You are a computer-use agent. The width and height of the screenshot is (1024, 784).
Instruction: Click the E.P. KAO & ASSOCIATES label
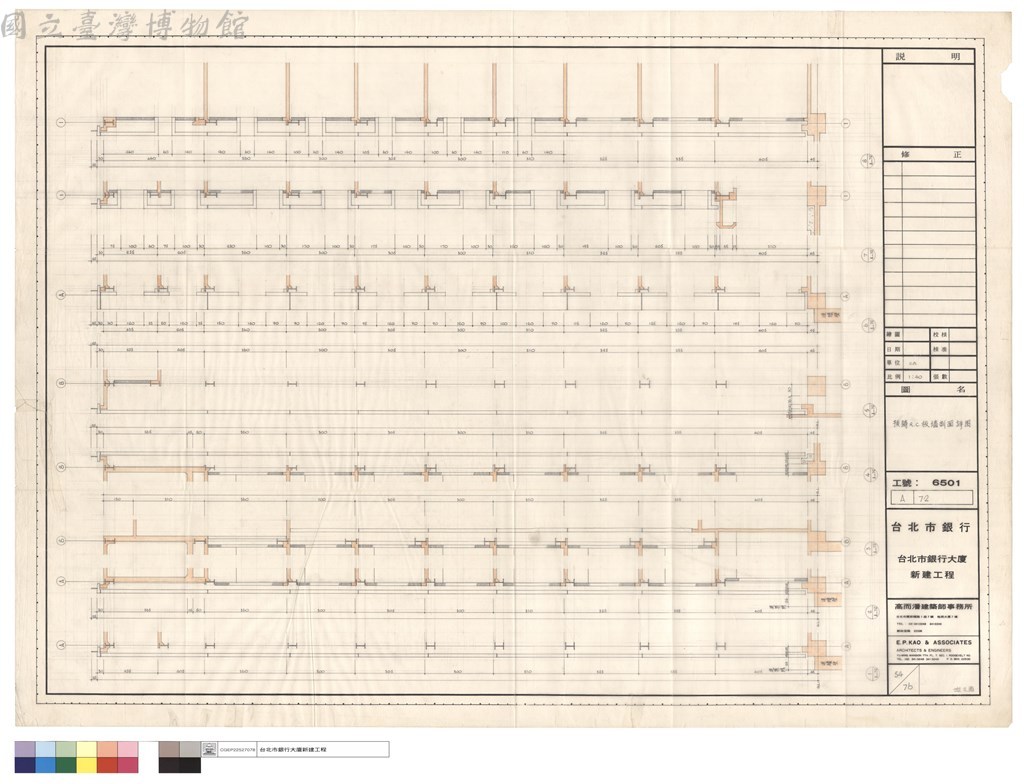click(933, 642)
